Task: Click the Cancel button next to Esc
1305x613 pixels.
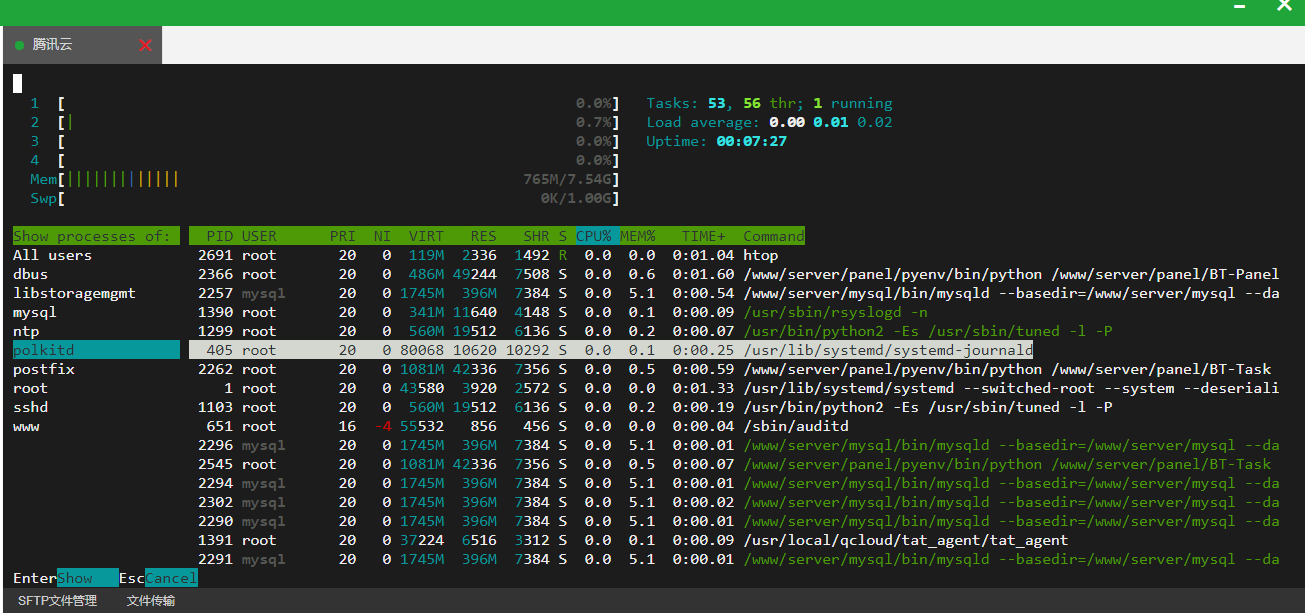Action: [x=171, y=578]
